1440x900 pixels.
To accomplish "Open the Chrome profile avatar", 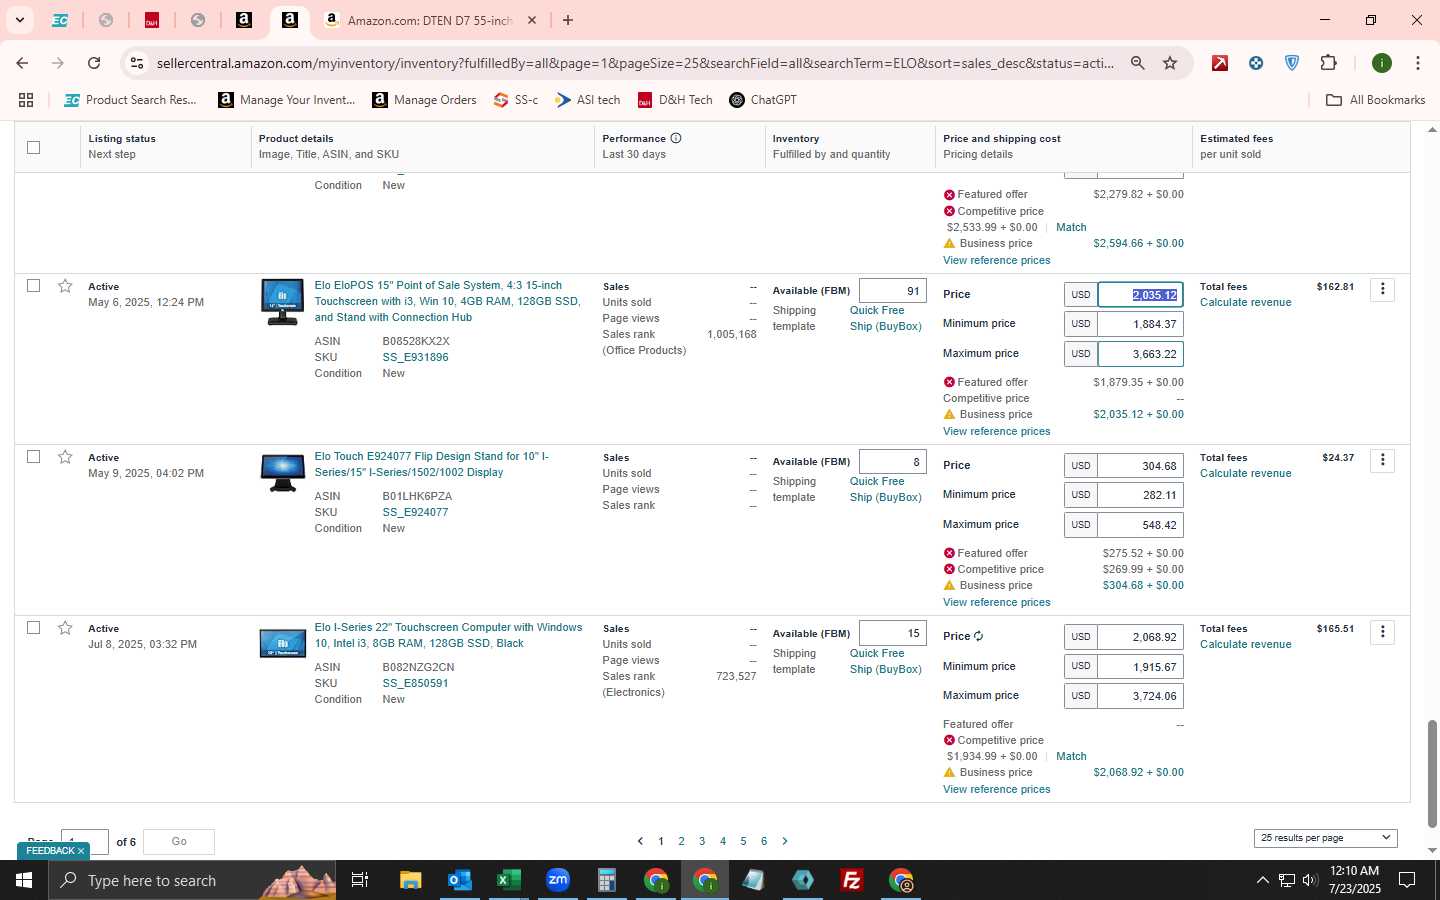I will pos(1382,63).
